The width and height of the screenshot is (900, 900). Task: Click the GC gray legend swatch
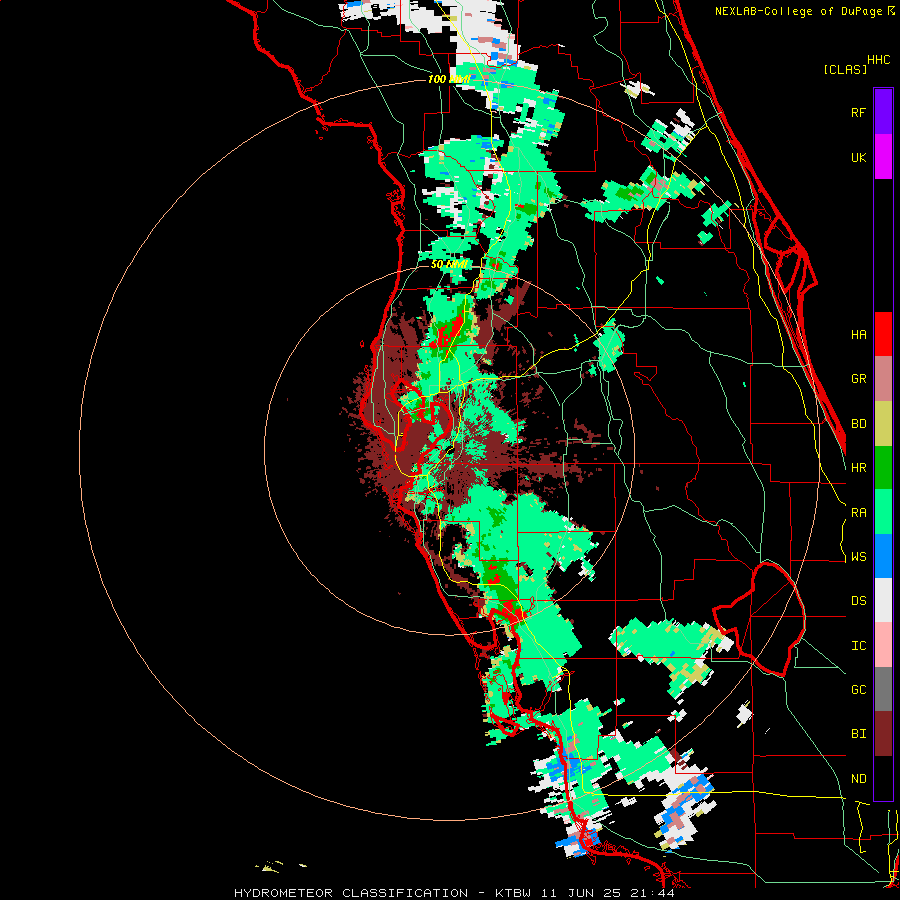click(883, 690)
